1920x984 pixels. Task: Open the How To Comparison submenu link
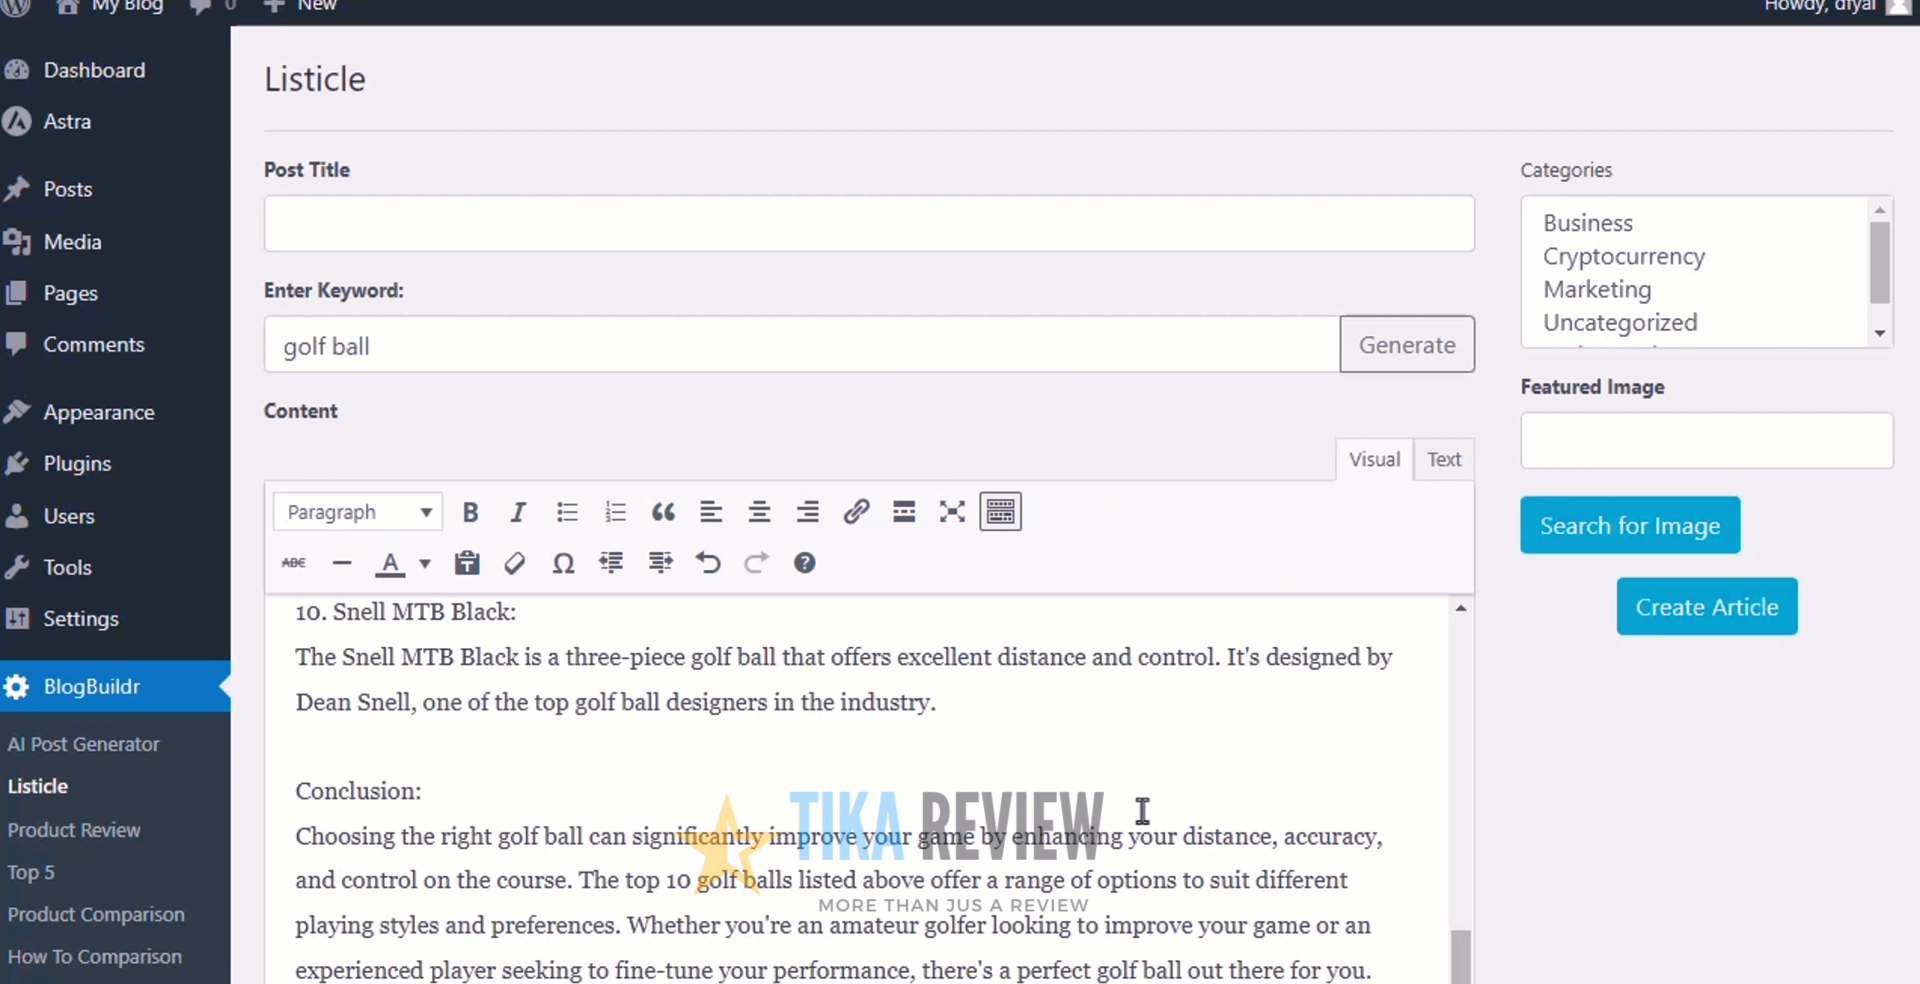pos(95,957)
